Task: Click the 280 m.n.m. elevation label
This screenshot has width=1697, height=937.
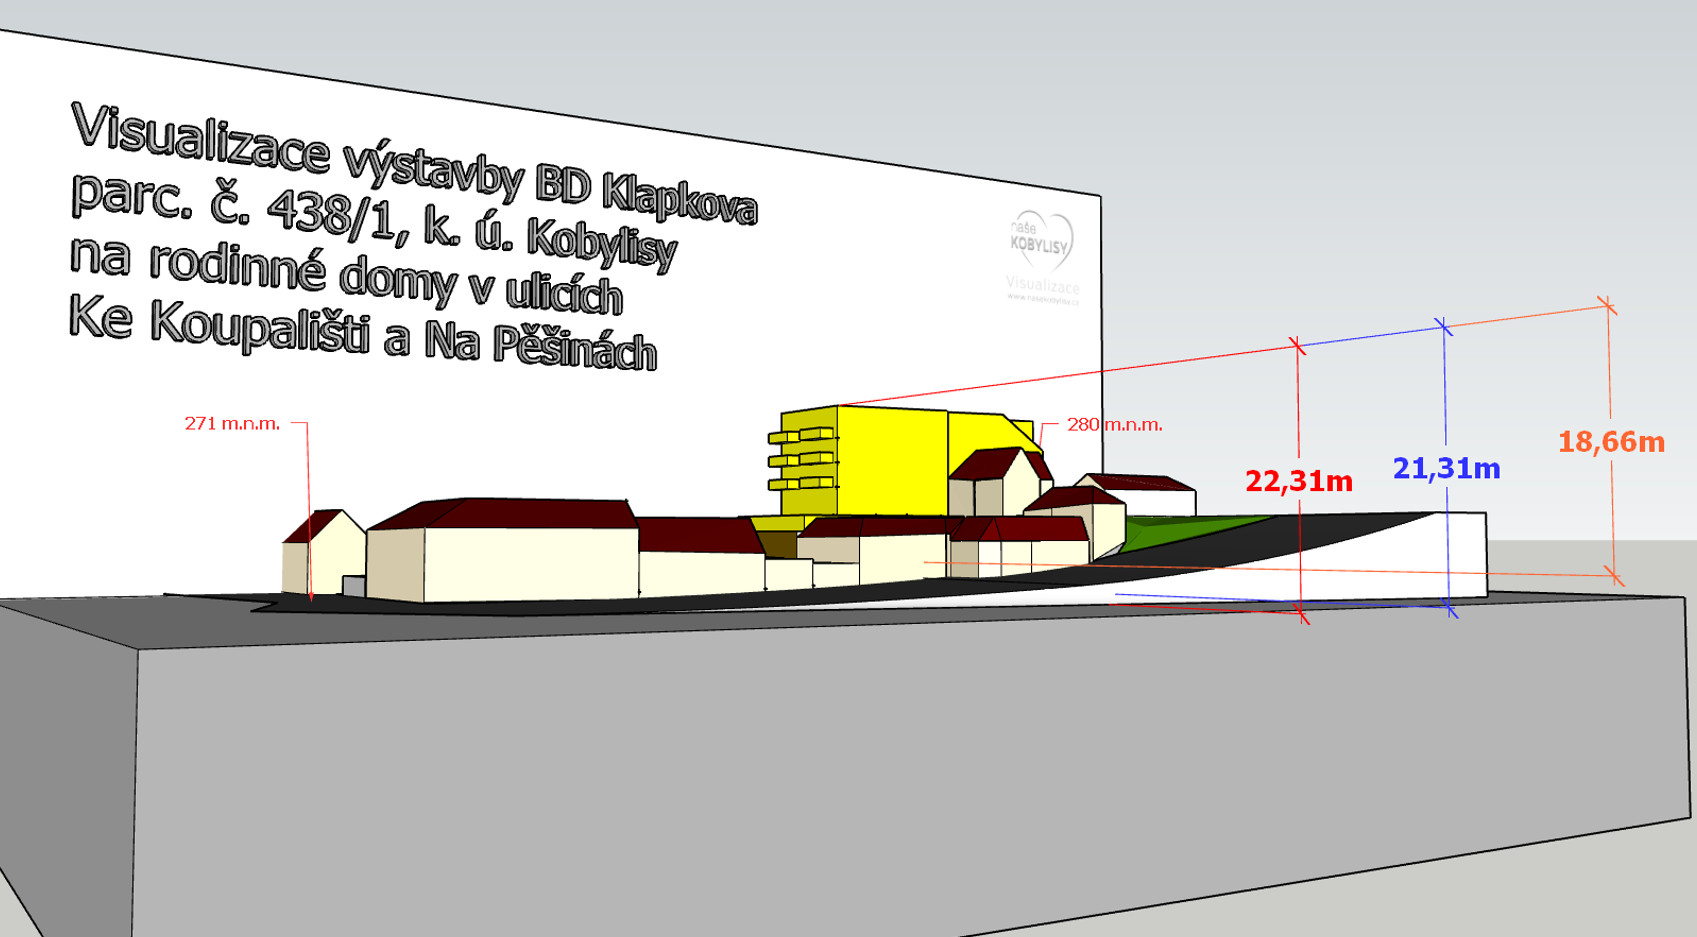Action: 1114,425
